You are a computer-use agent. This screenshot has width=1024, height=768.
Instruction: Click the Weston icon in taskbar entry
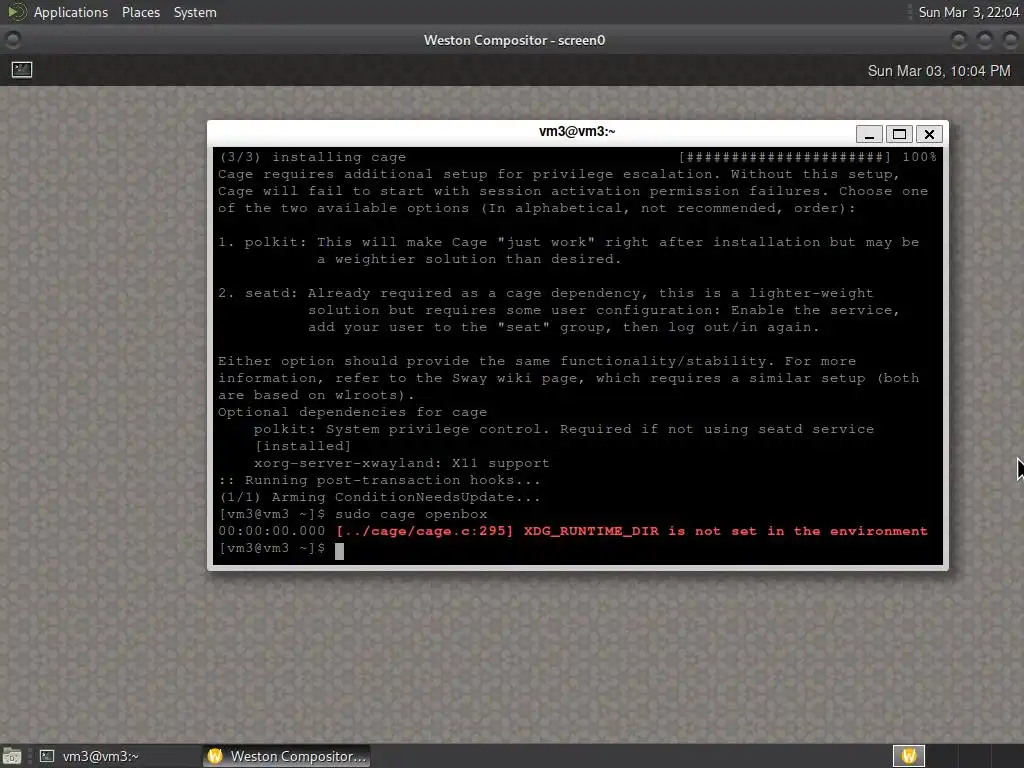[x=216, y=756]
